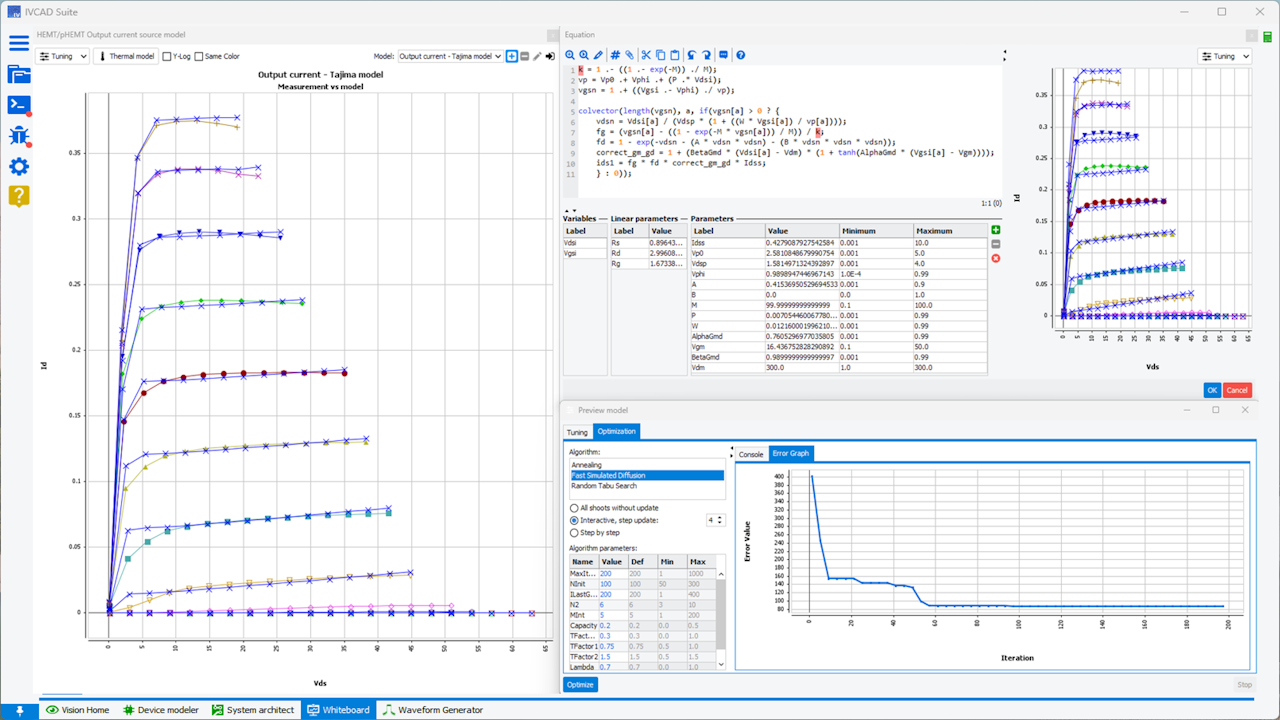1280x720 pixels.
Task: Go to the Device modeler tab
Action: tap(162, 710)
